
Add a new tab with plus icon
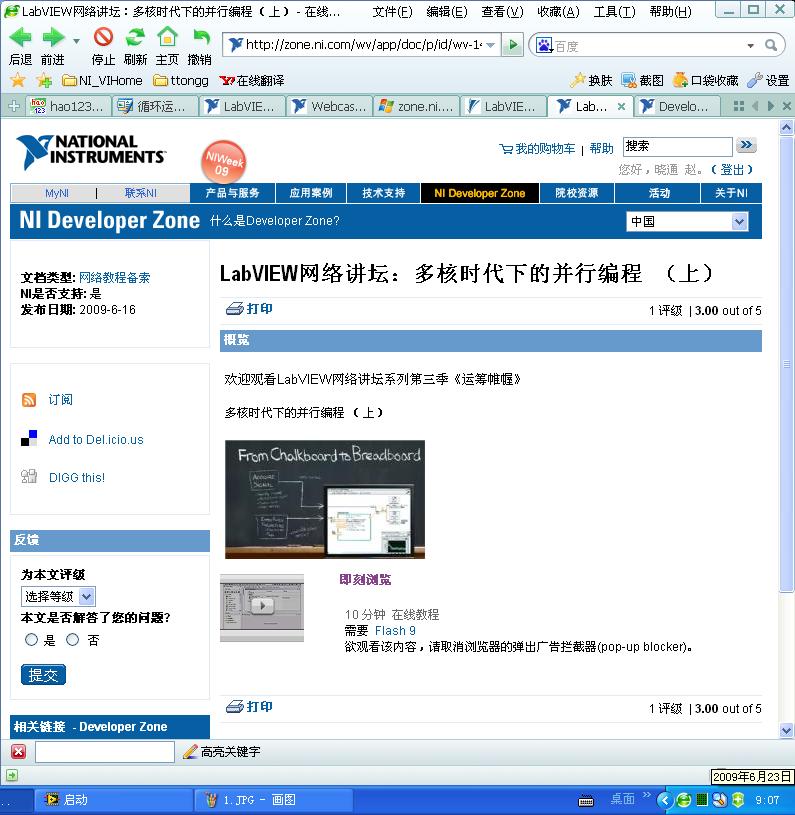point(14,106)
